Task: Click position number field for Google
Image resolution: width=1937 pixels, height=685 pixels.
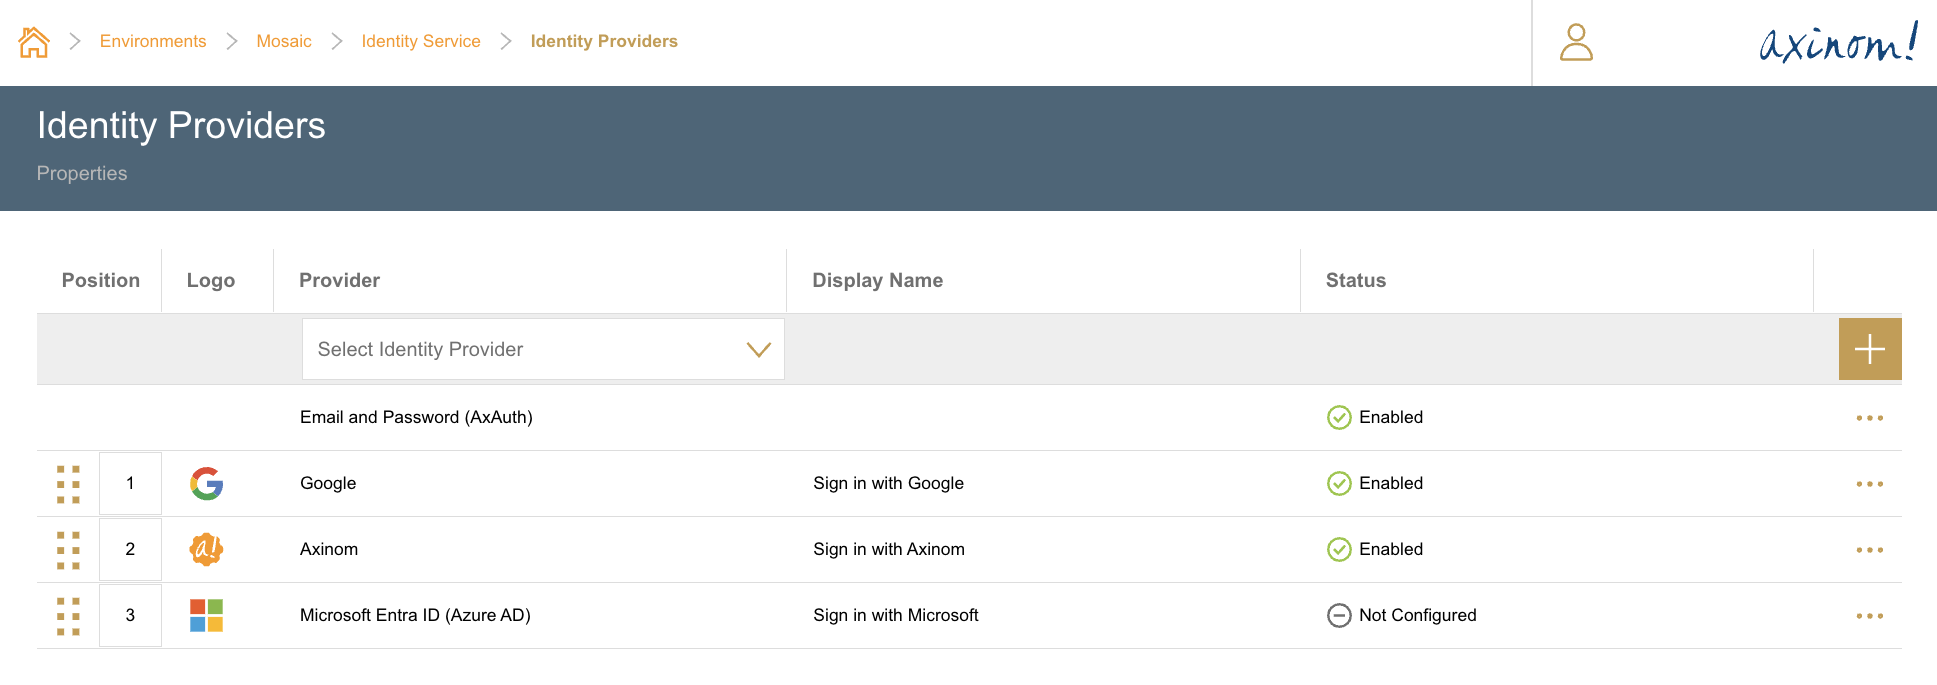Action: pyautogui.click(x=130, y=484)
